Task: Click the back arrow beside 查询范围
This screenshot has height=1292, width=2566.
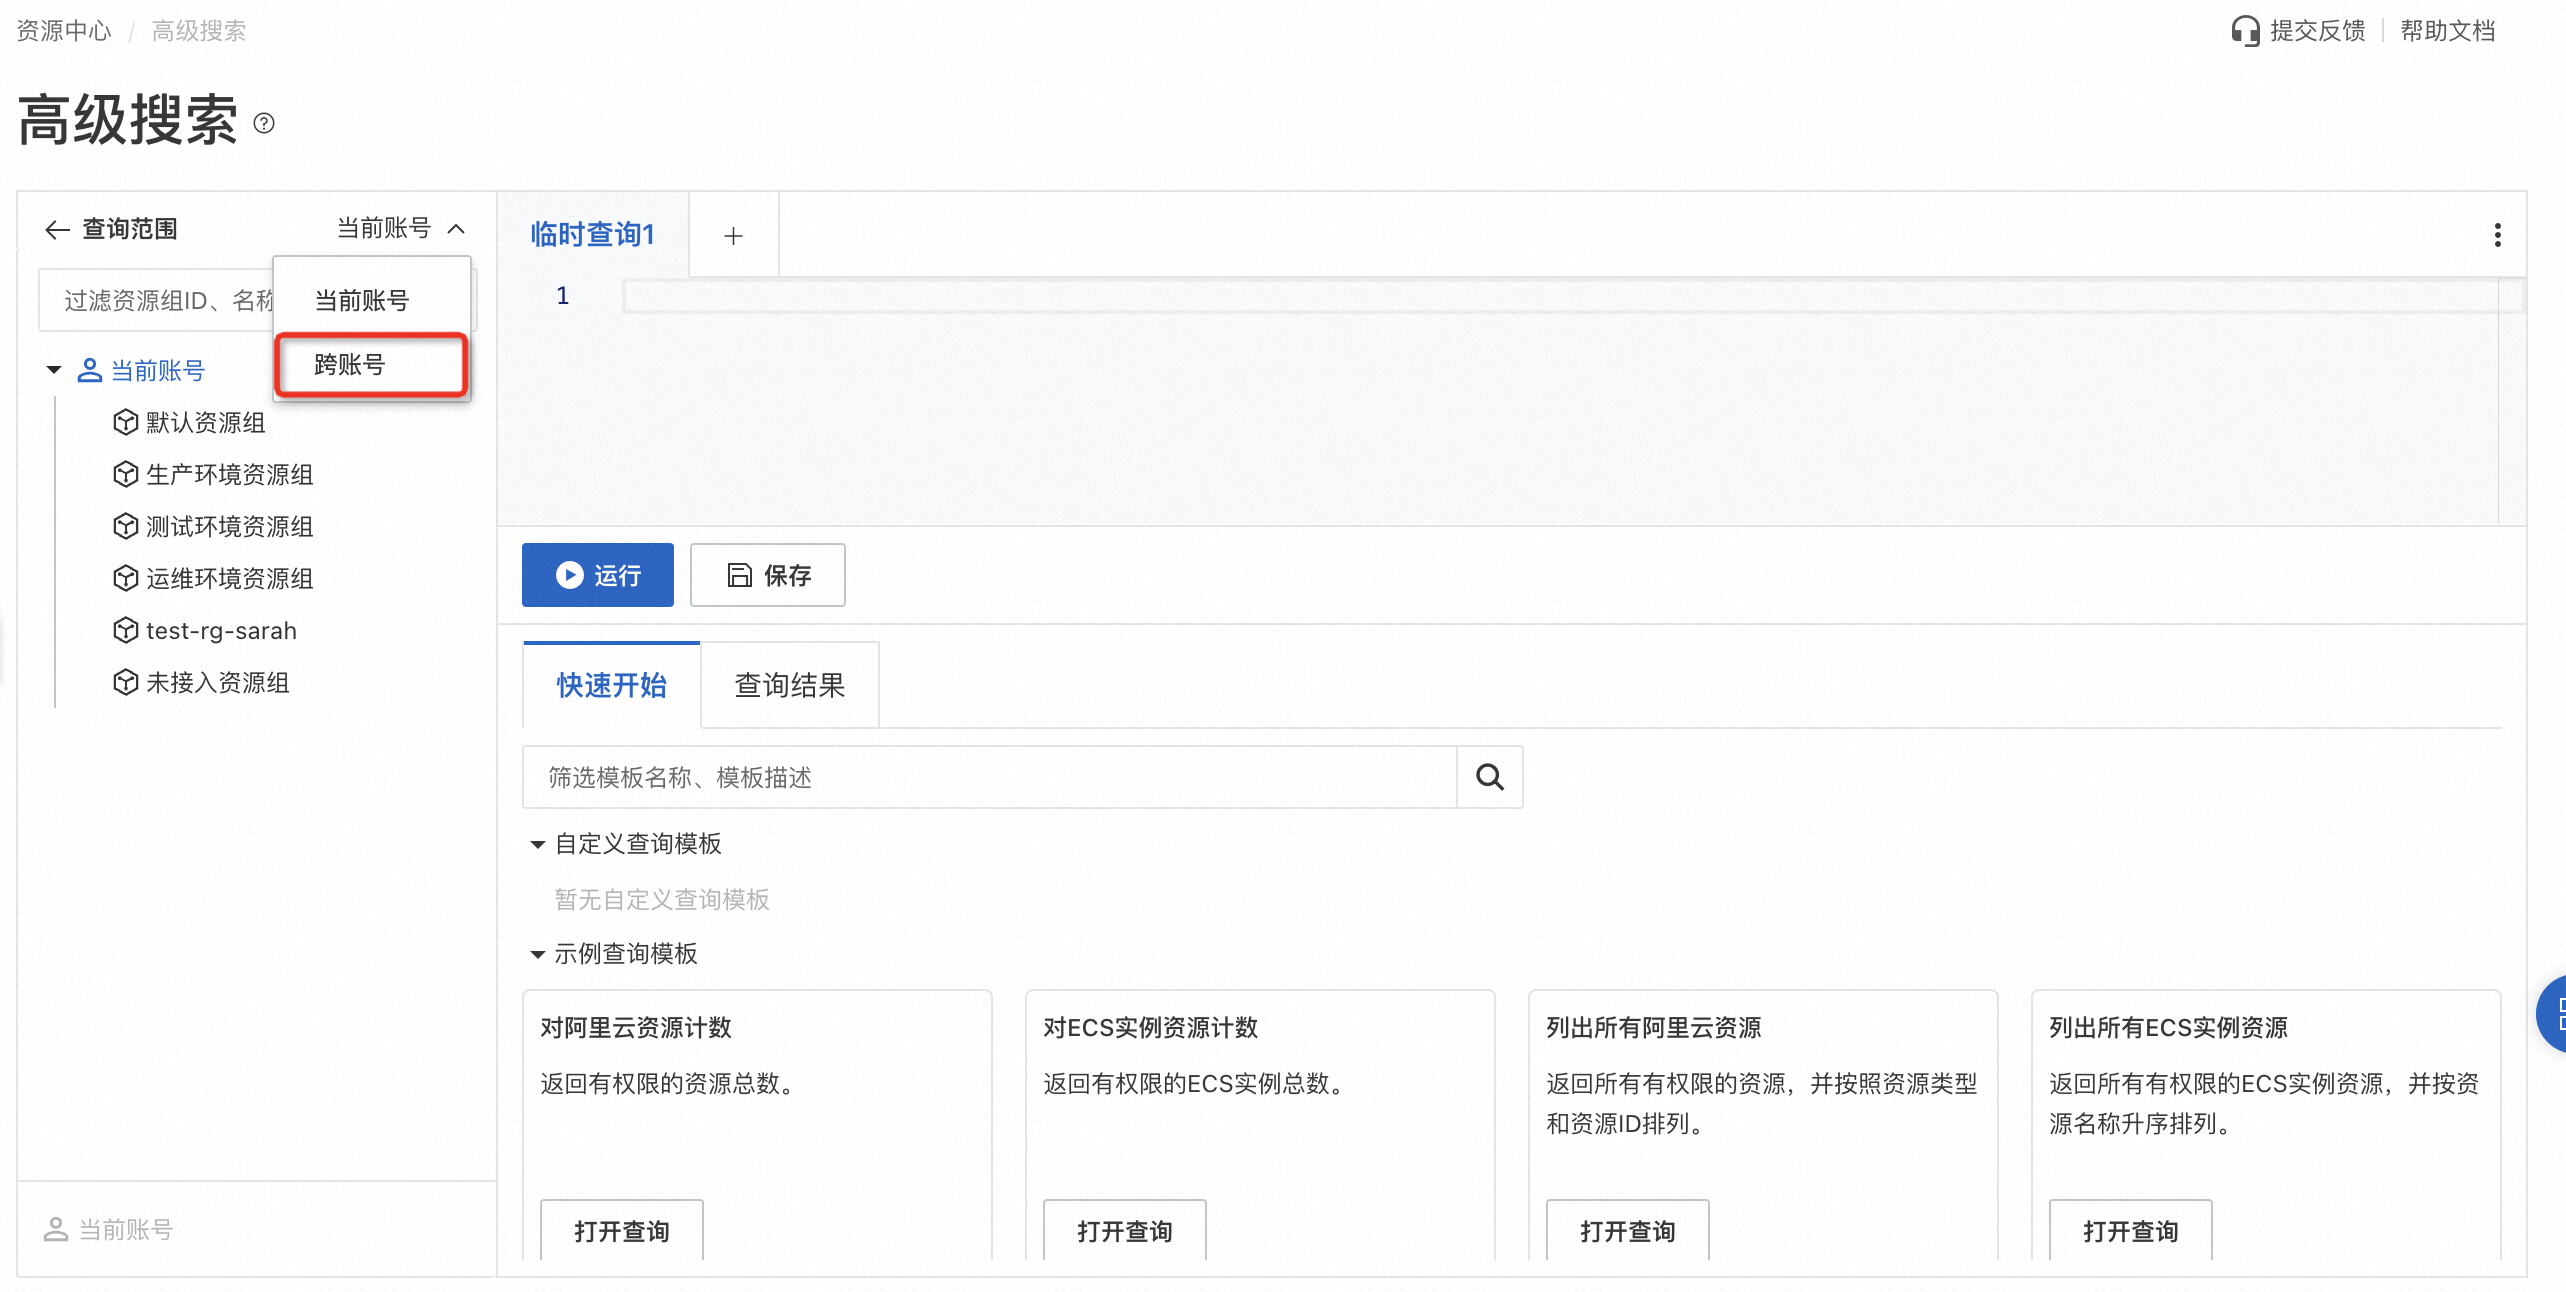Action: [x=56, y=229]
